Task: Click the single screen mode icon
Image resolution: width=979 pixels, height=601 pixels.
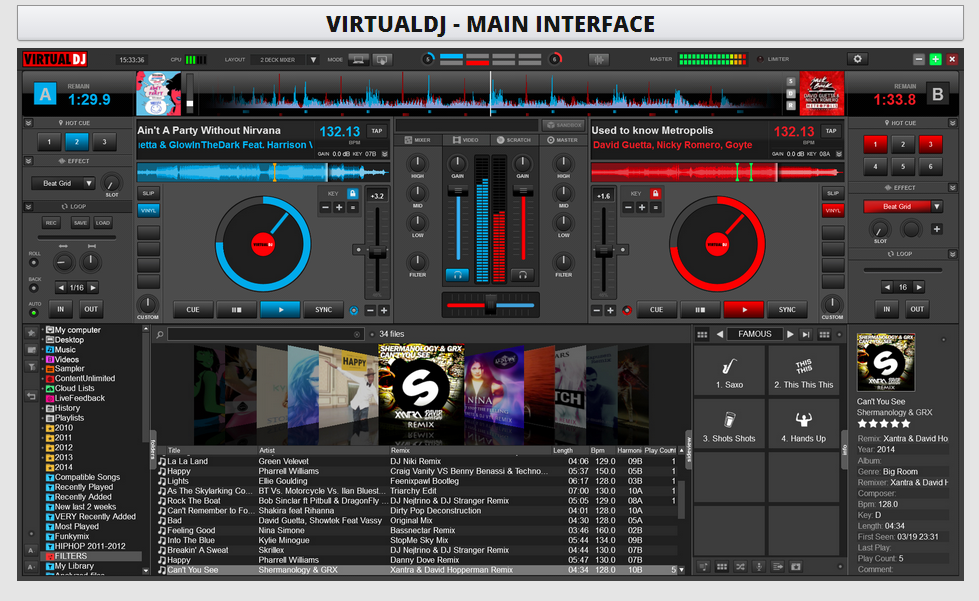Action: coord(358,59)
